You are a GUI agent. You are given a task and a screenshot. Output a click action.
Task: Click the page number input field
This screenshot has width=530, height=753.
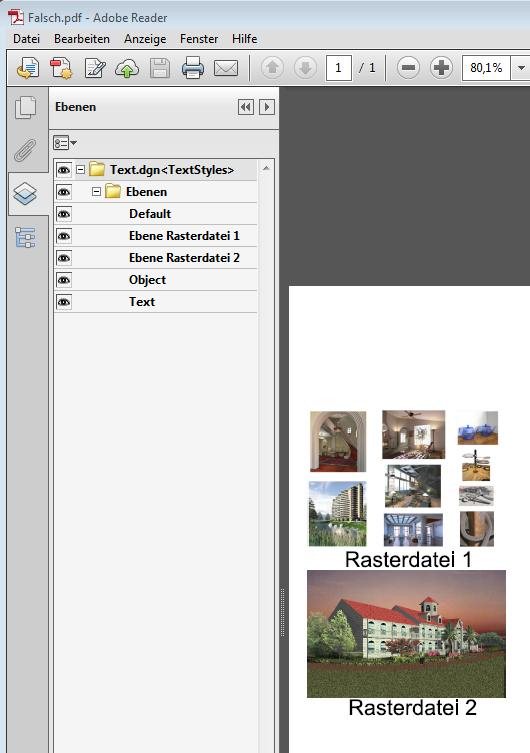[338, 68]
